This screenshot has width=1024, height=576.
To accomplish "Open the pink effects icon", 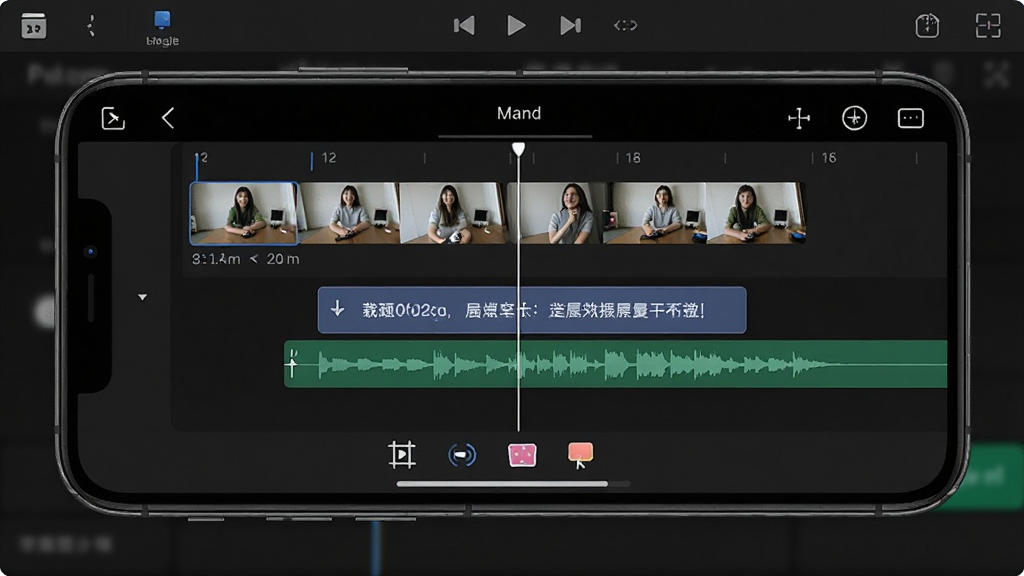I will [522, 455].
